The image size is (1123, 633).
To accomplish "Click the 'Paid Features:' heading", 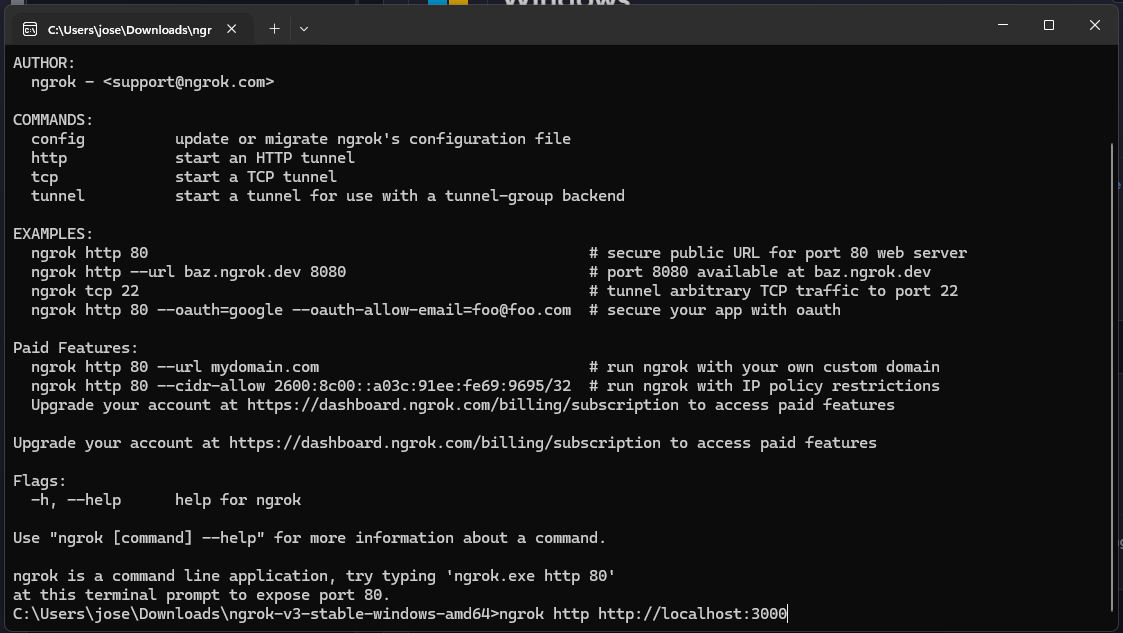I will tap(75, 348).
